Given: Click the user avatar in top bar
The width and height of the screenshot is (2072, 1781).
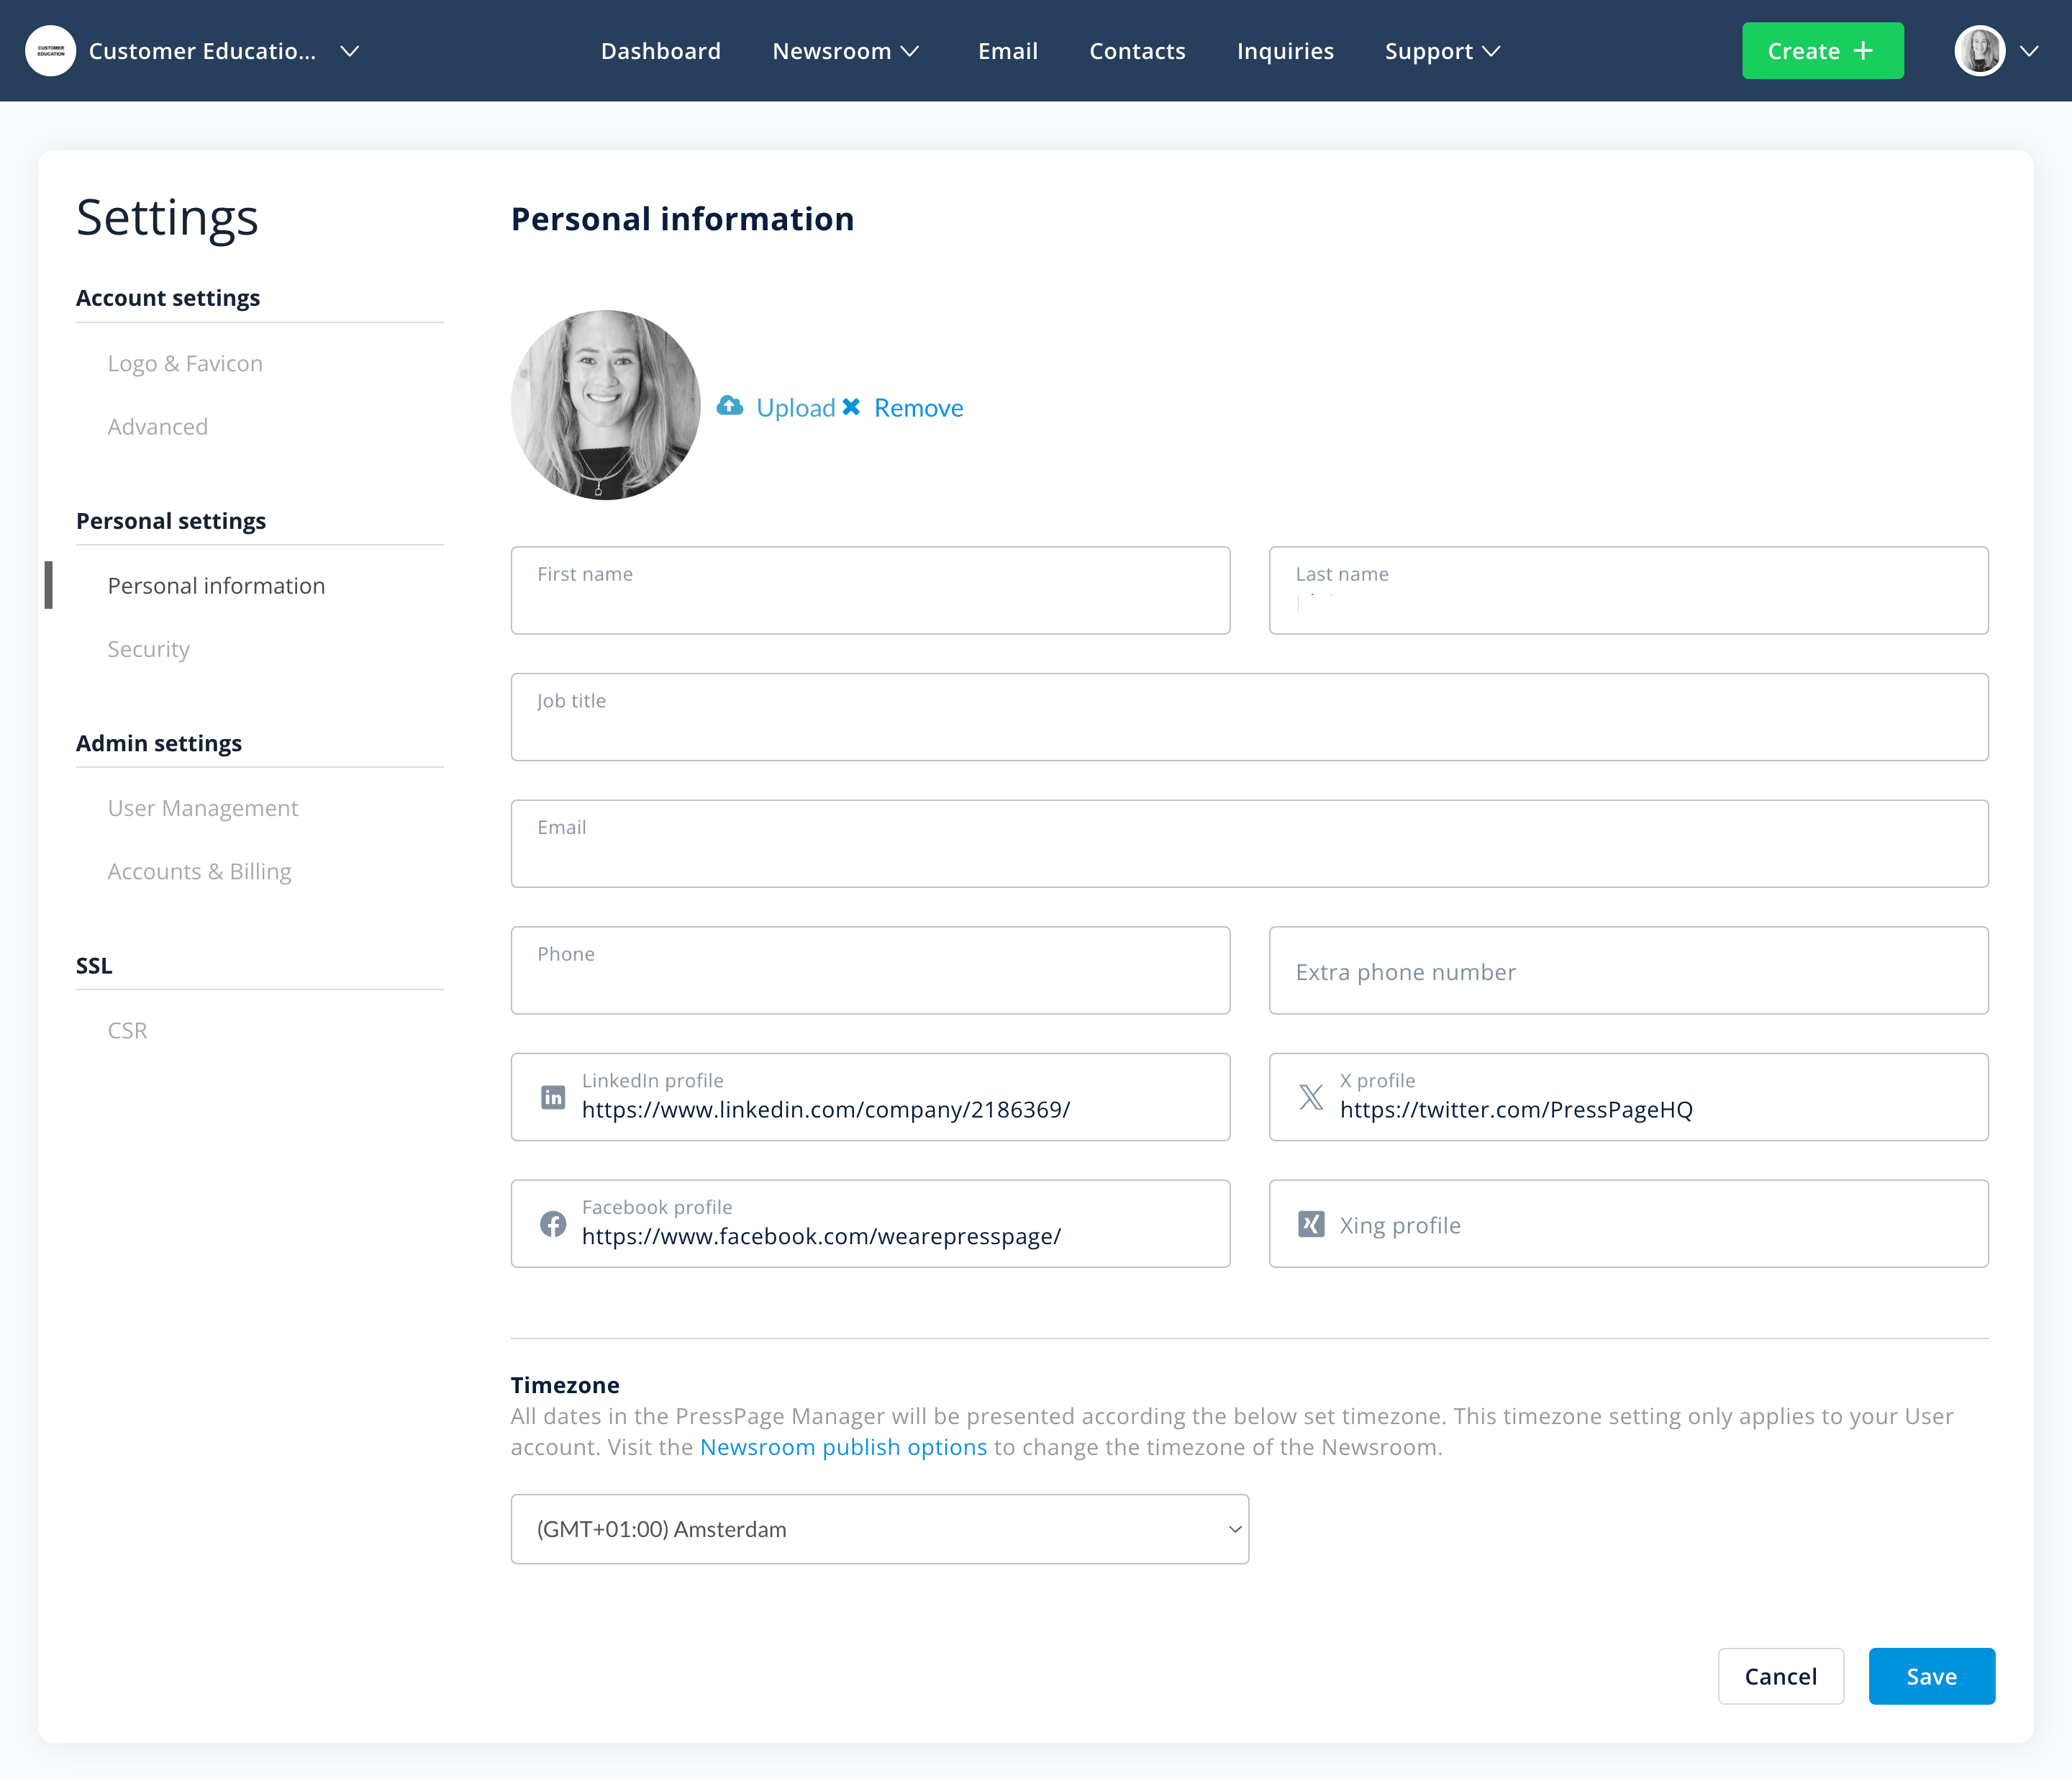Looking at the screenshot, I should click(x=1979, y=51).
